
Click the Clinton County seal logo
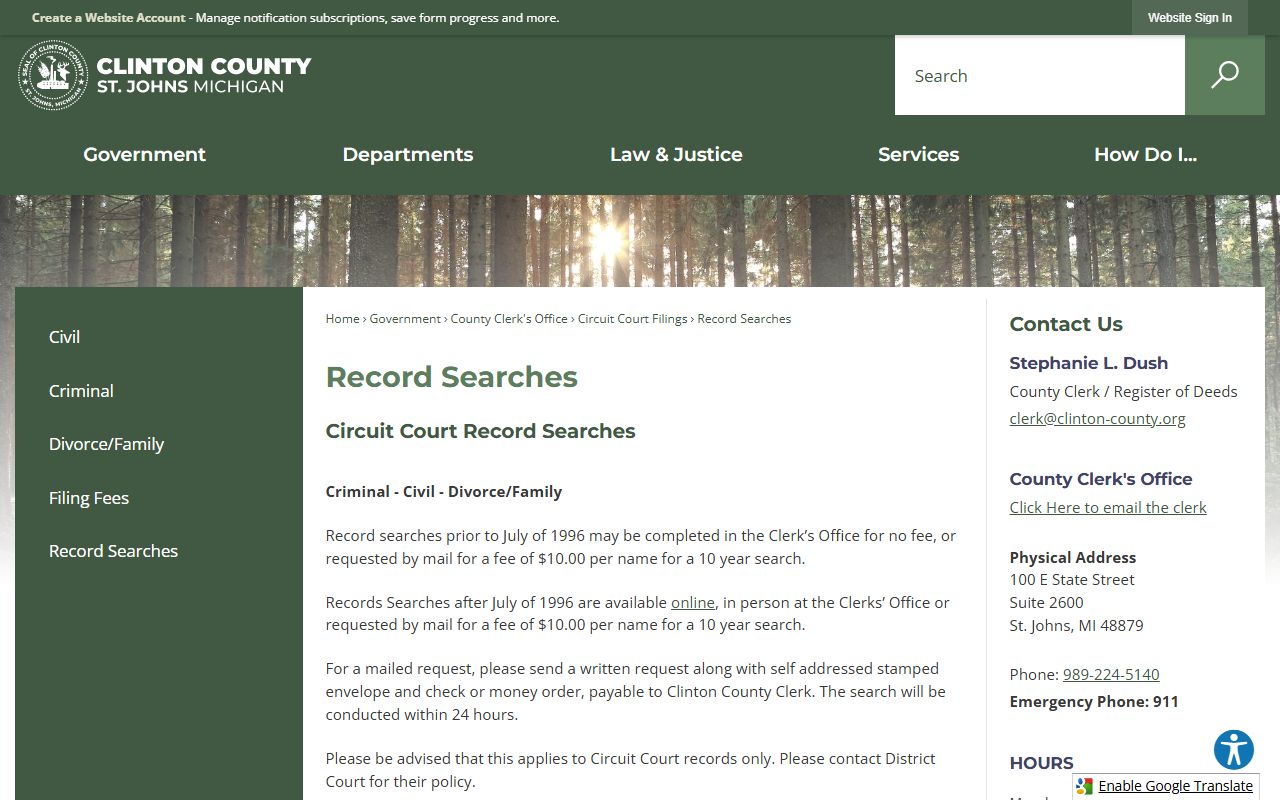coord(53,75)
